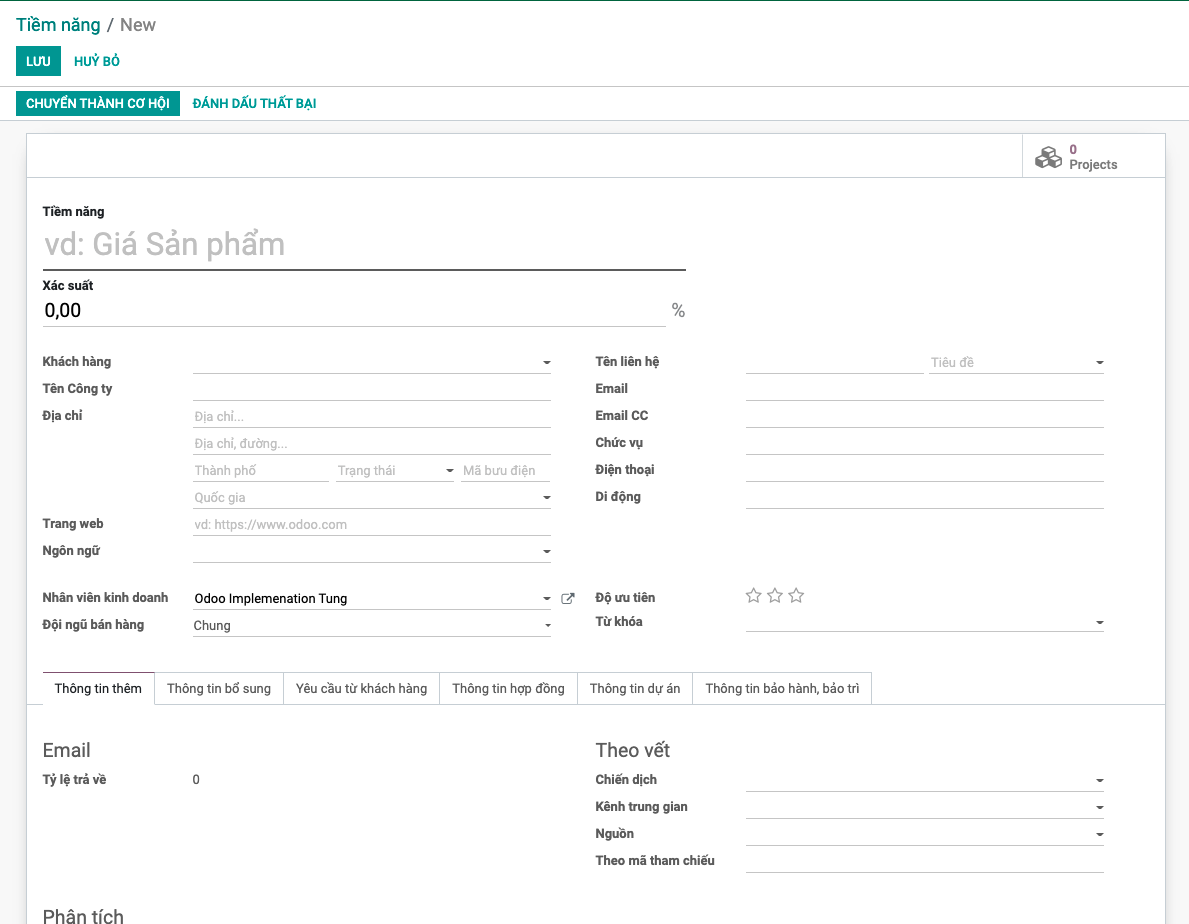Click Đánh dấu thất bại button
Screen dimensions: 1189x924
click(254, 103)
